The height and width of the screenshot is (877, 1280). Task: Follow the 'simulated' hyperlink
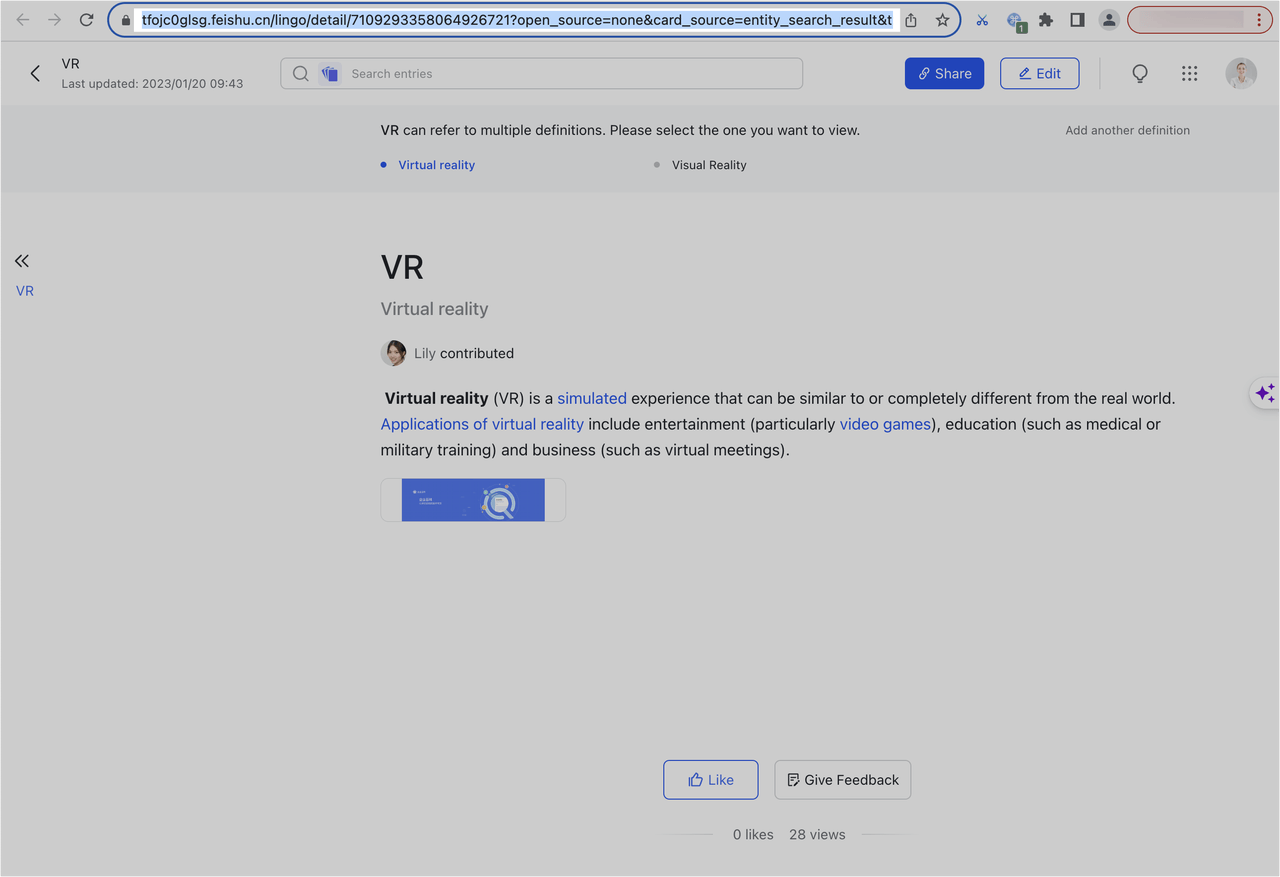pyautogui.click(x=592, y=398)
